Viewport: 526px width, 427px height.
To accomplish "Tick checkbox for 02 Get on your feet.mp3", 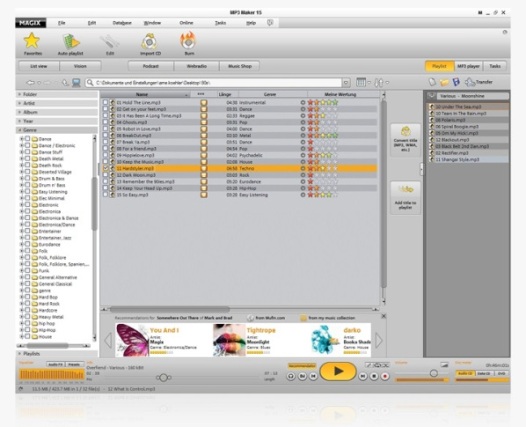I will click(105, 109).
